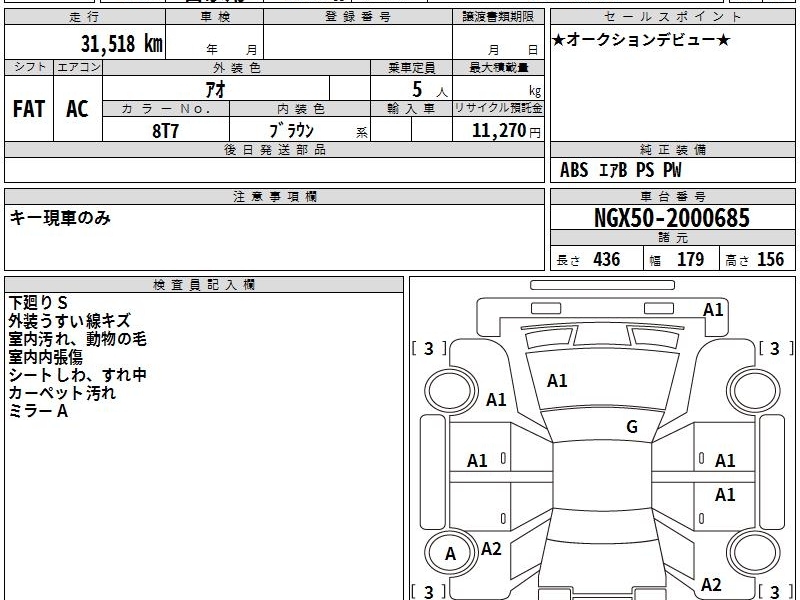Viewport: 800px width, 600px height.
Task: Click the mileage value 31,518 km
Action: pos(121,43)
